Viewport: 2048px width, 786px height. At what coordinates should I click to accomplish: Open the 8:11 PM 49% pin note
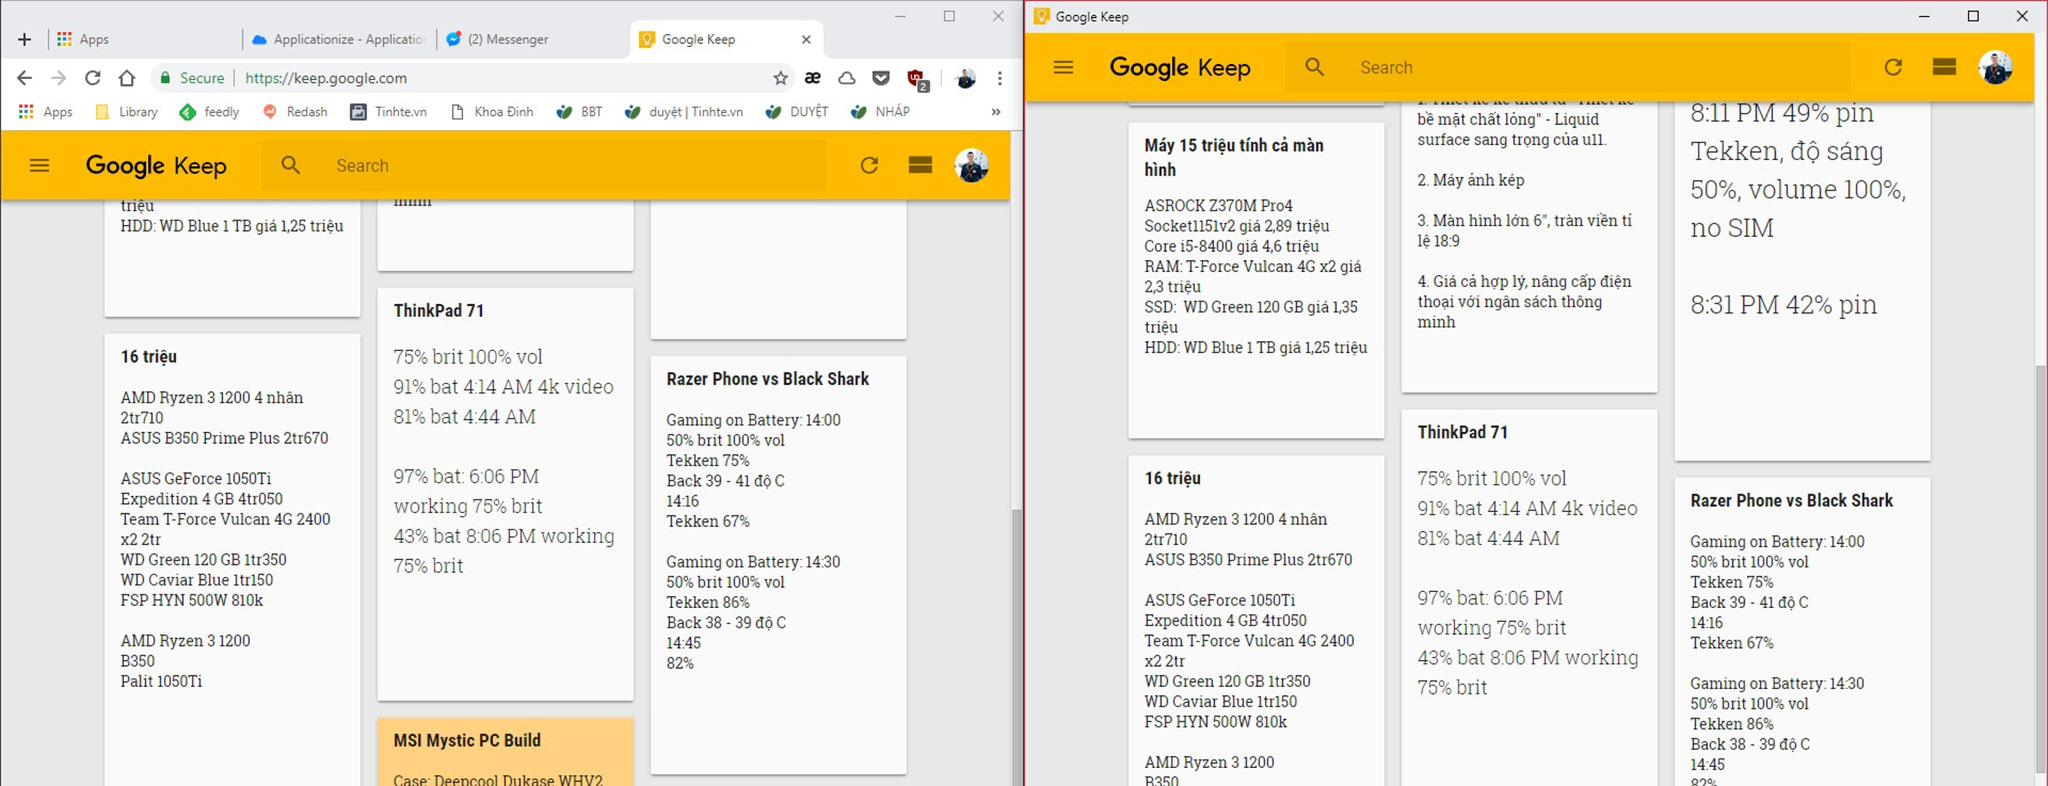[x=1802, y=280]
